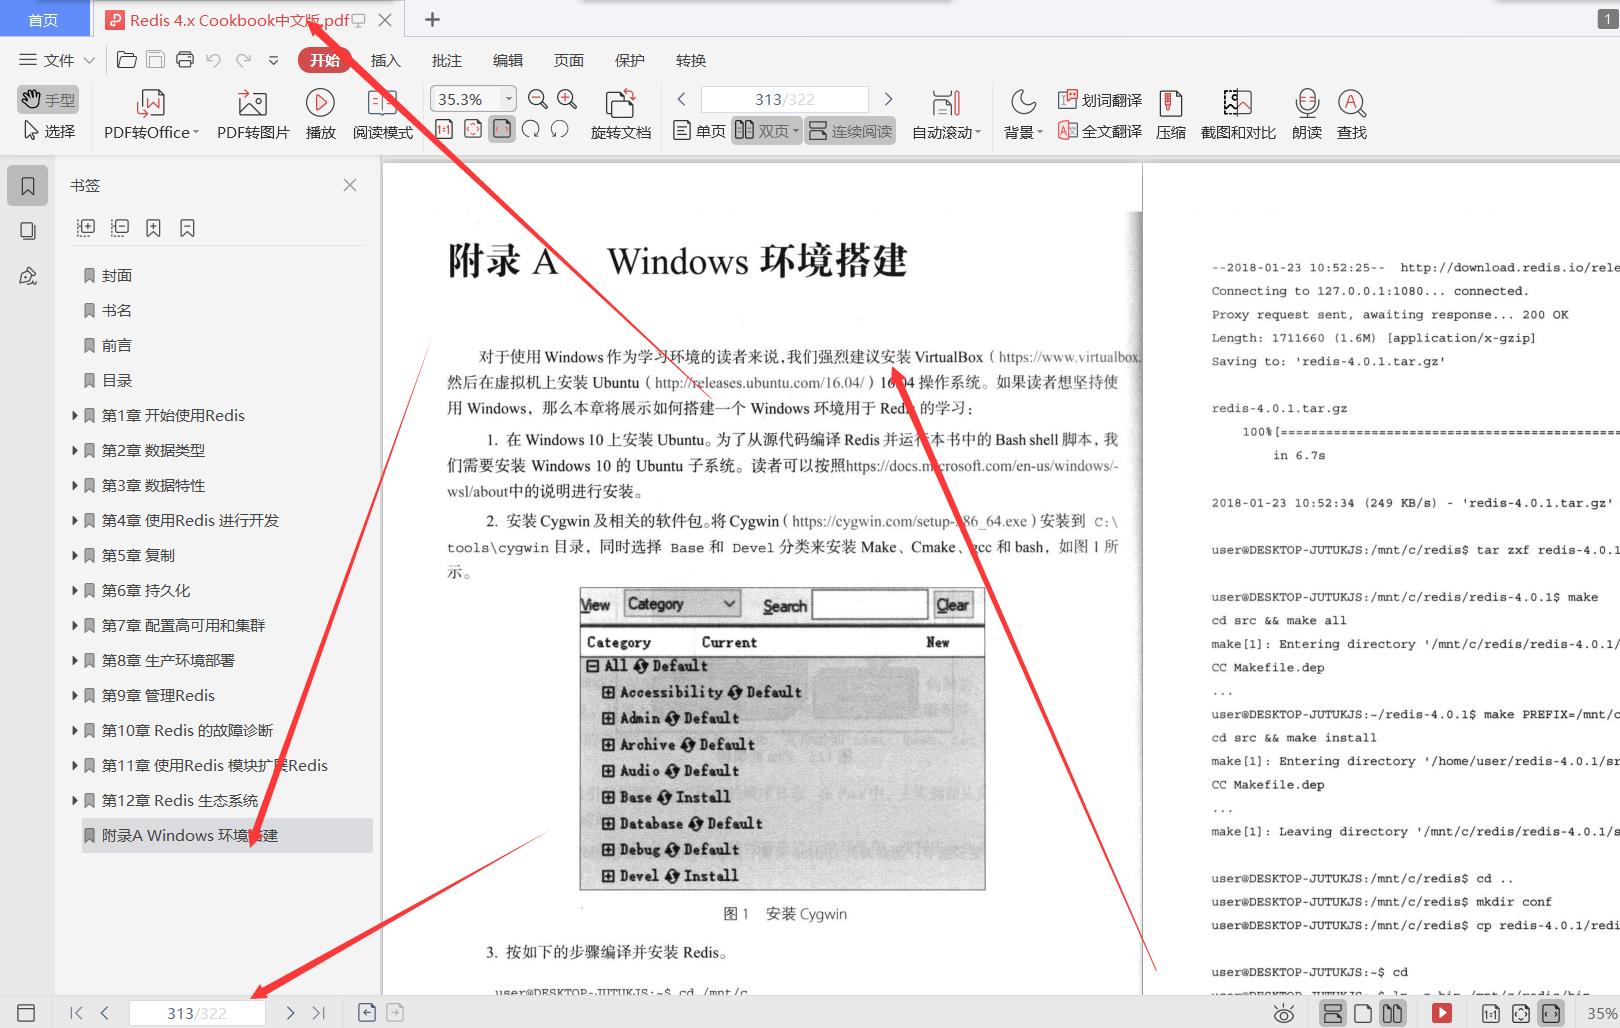Viewport: 1620px width, 1028px height.
Task: Start slideshow with the 播放 button
Action: click(x=320, y=115)
